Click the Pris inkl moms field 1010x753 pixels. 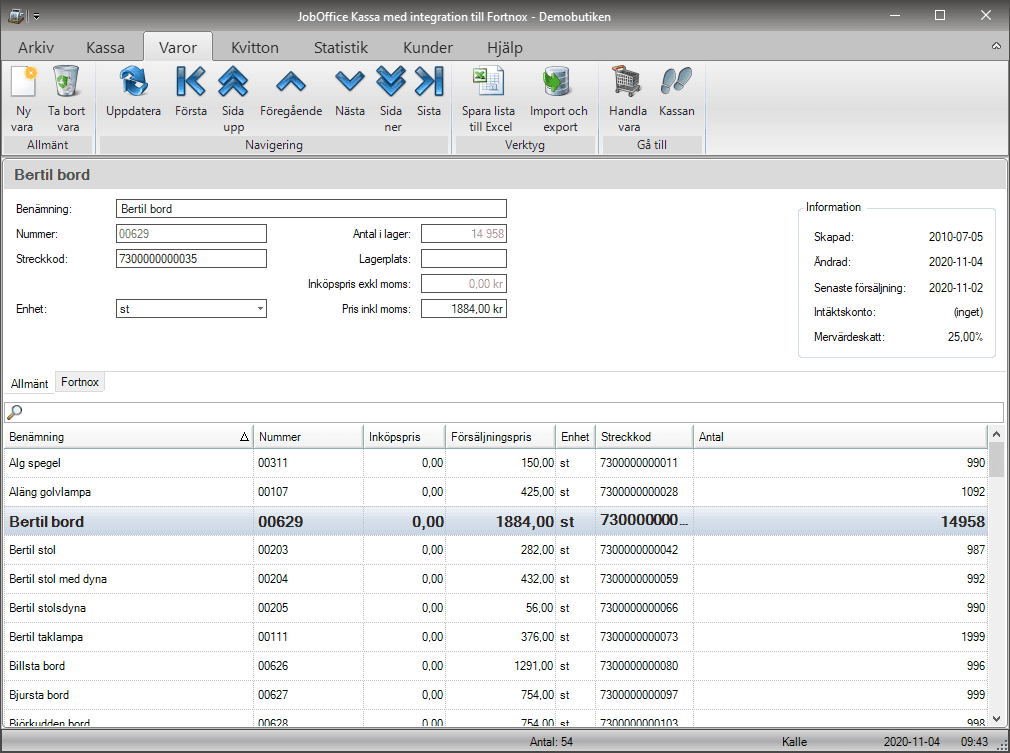pyautogui.click(x=464, y=309)
